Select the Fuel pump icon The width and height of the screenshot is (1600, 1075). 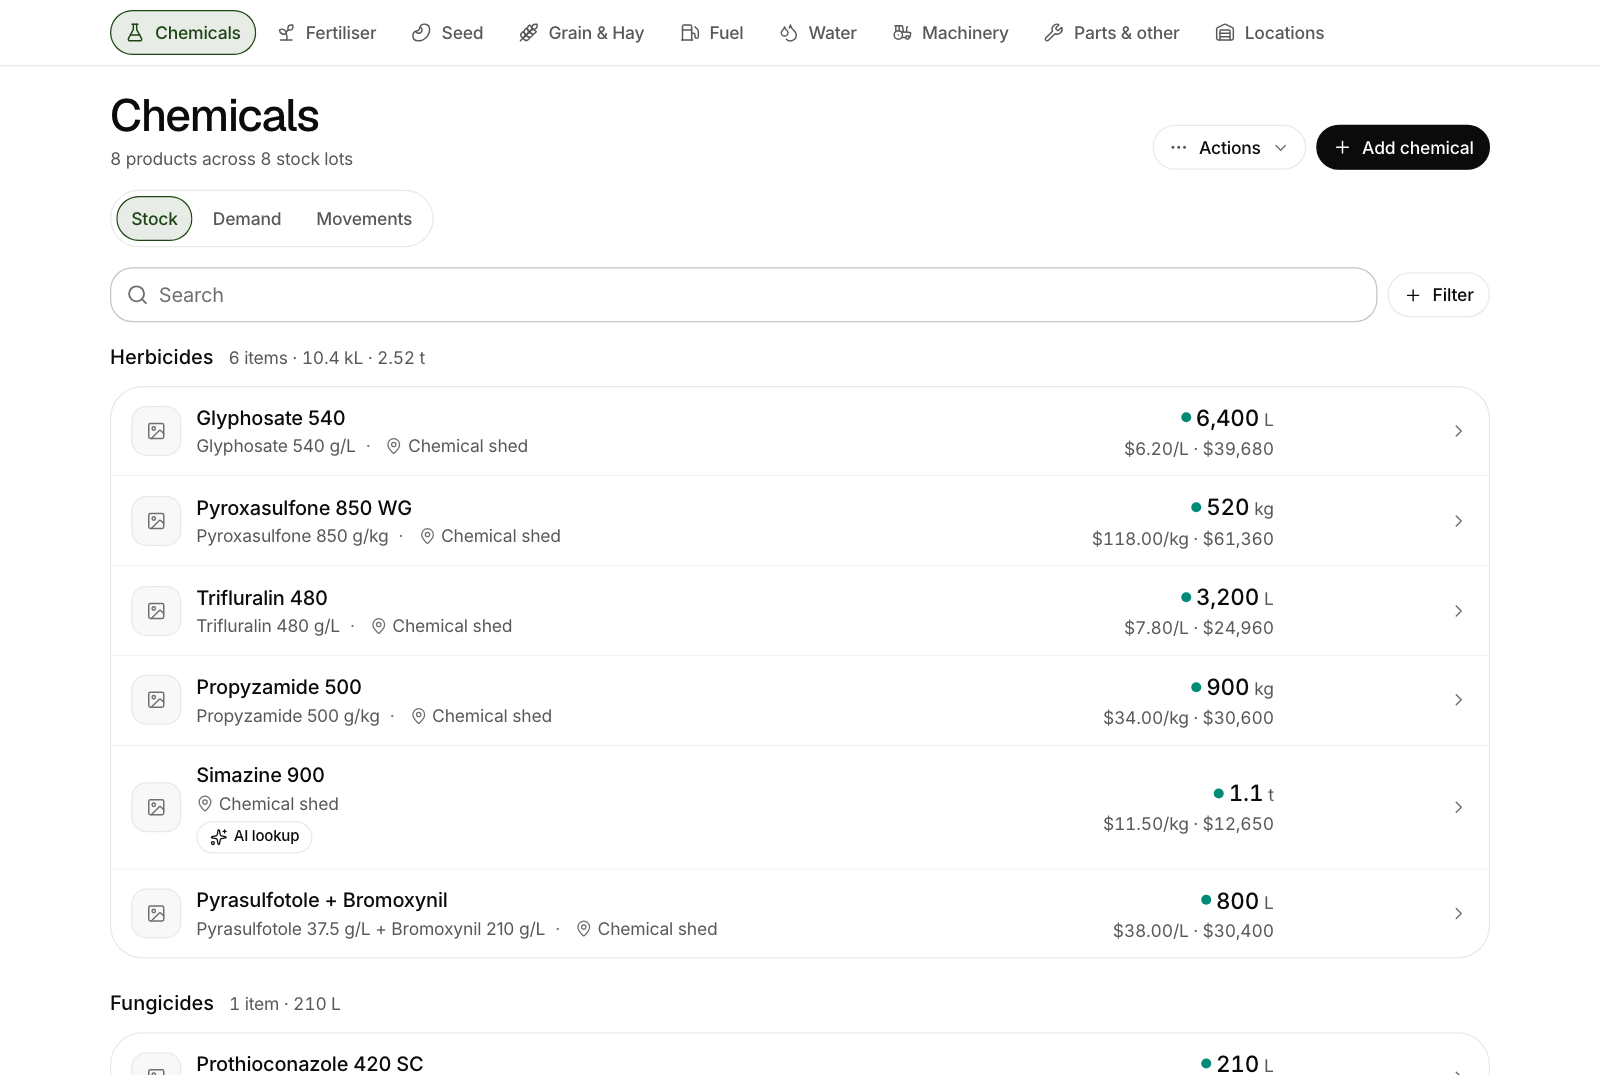[x=690, y=33]
